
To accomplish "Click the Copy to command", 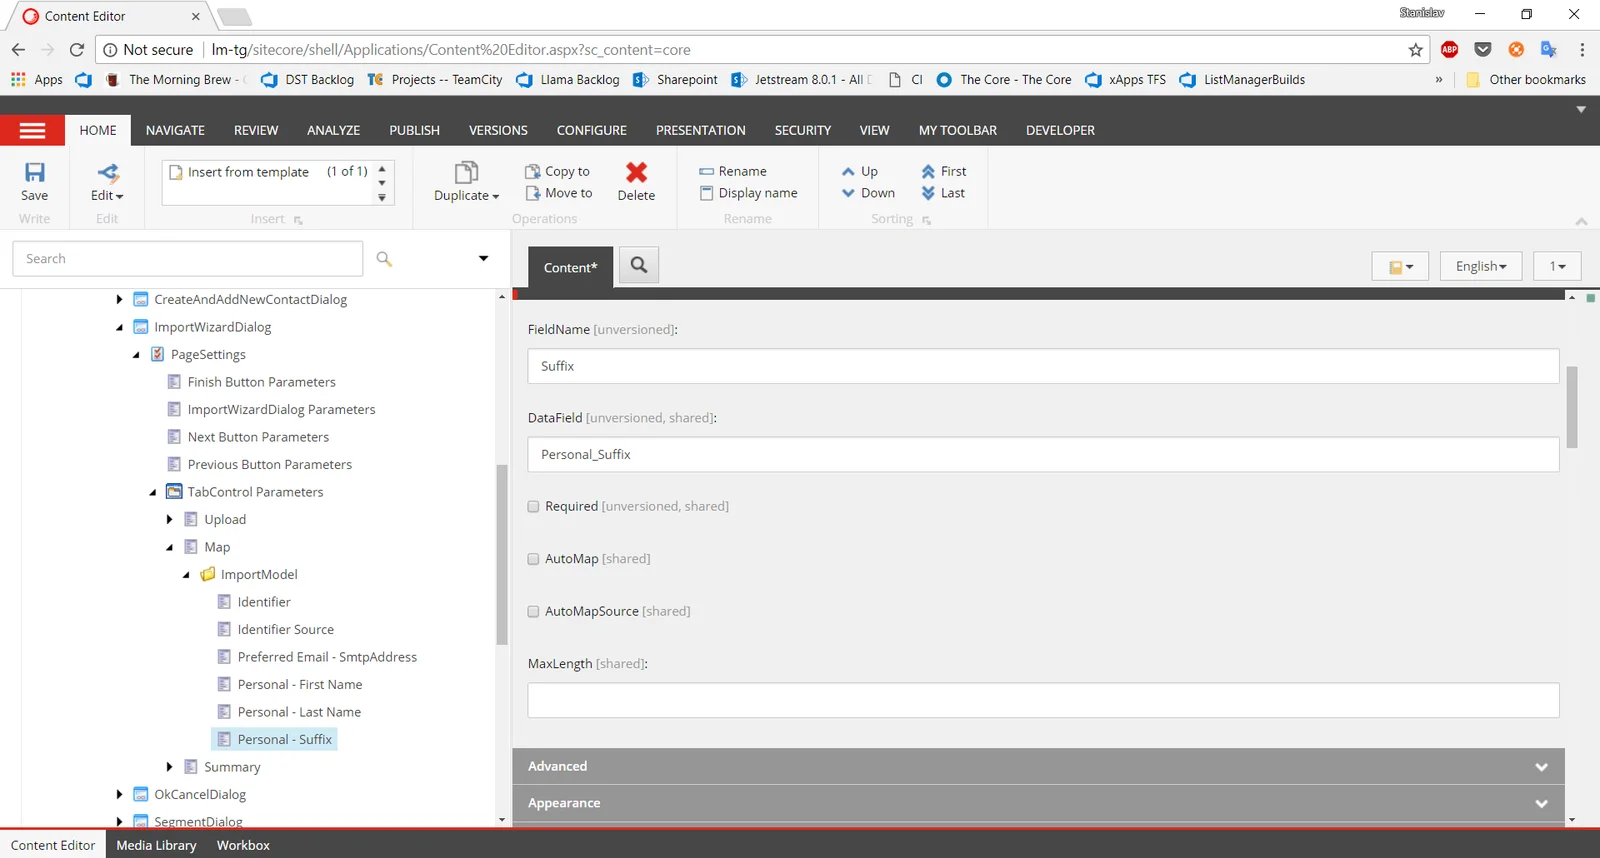I will [x=558, y=171].
